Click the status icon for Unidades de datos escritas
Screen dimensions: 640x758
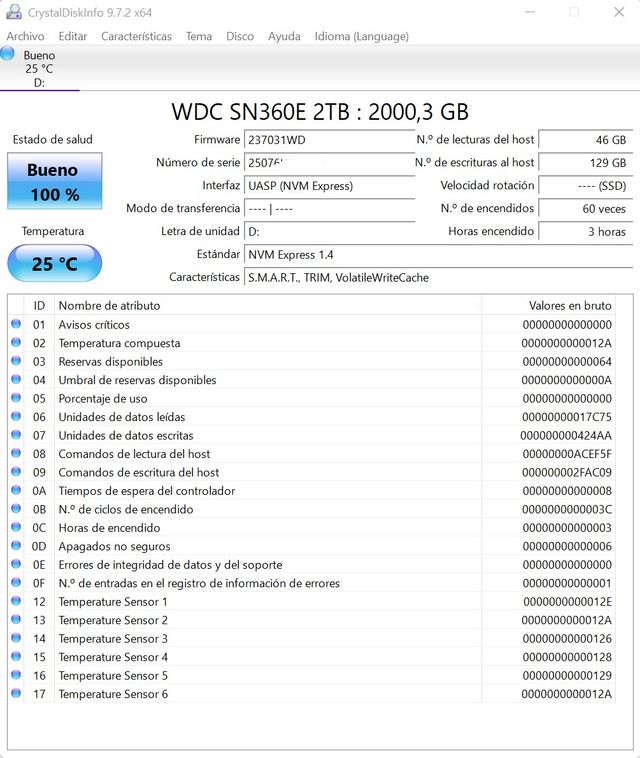pyautogui.click(x=16, y=435)
